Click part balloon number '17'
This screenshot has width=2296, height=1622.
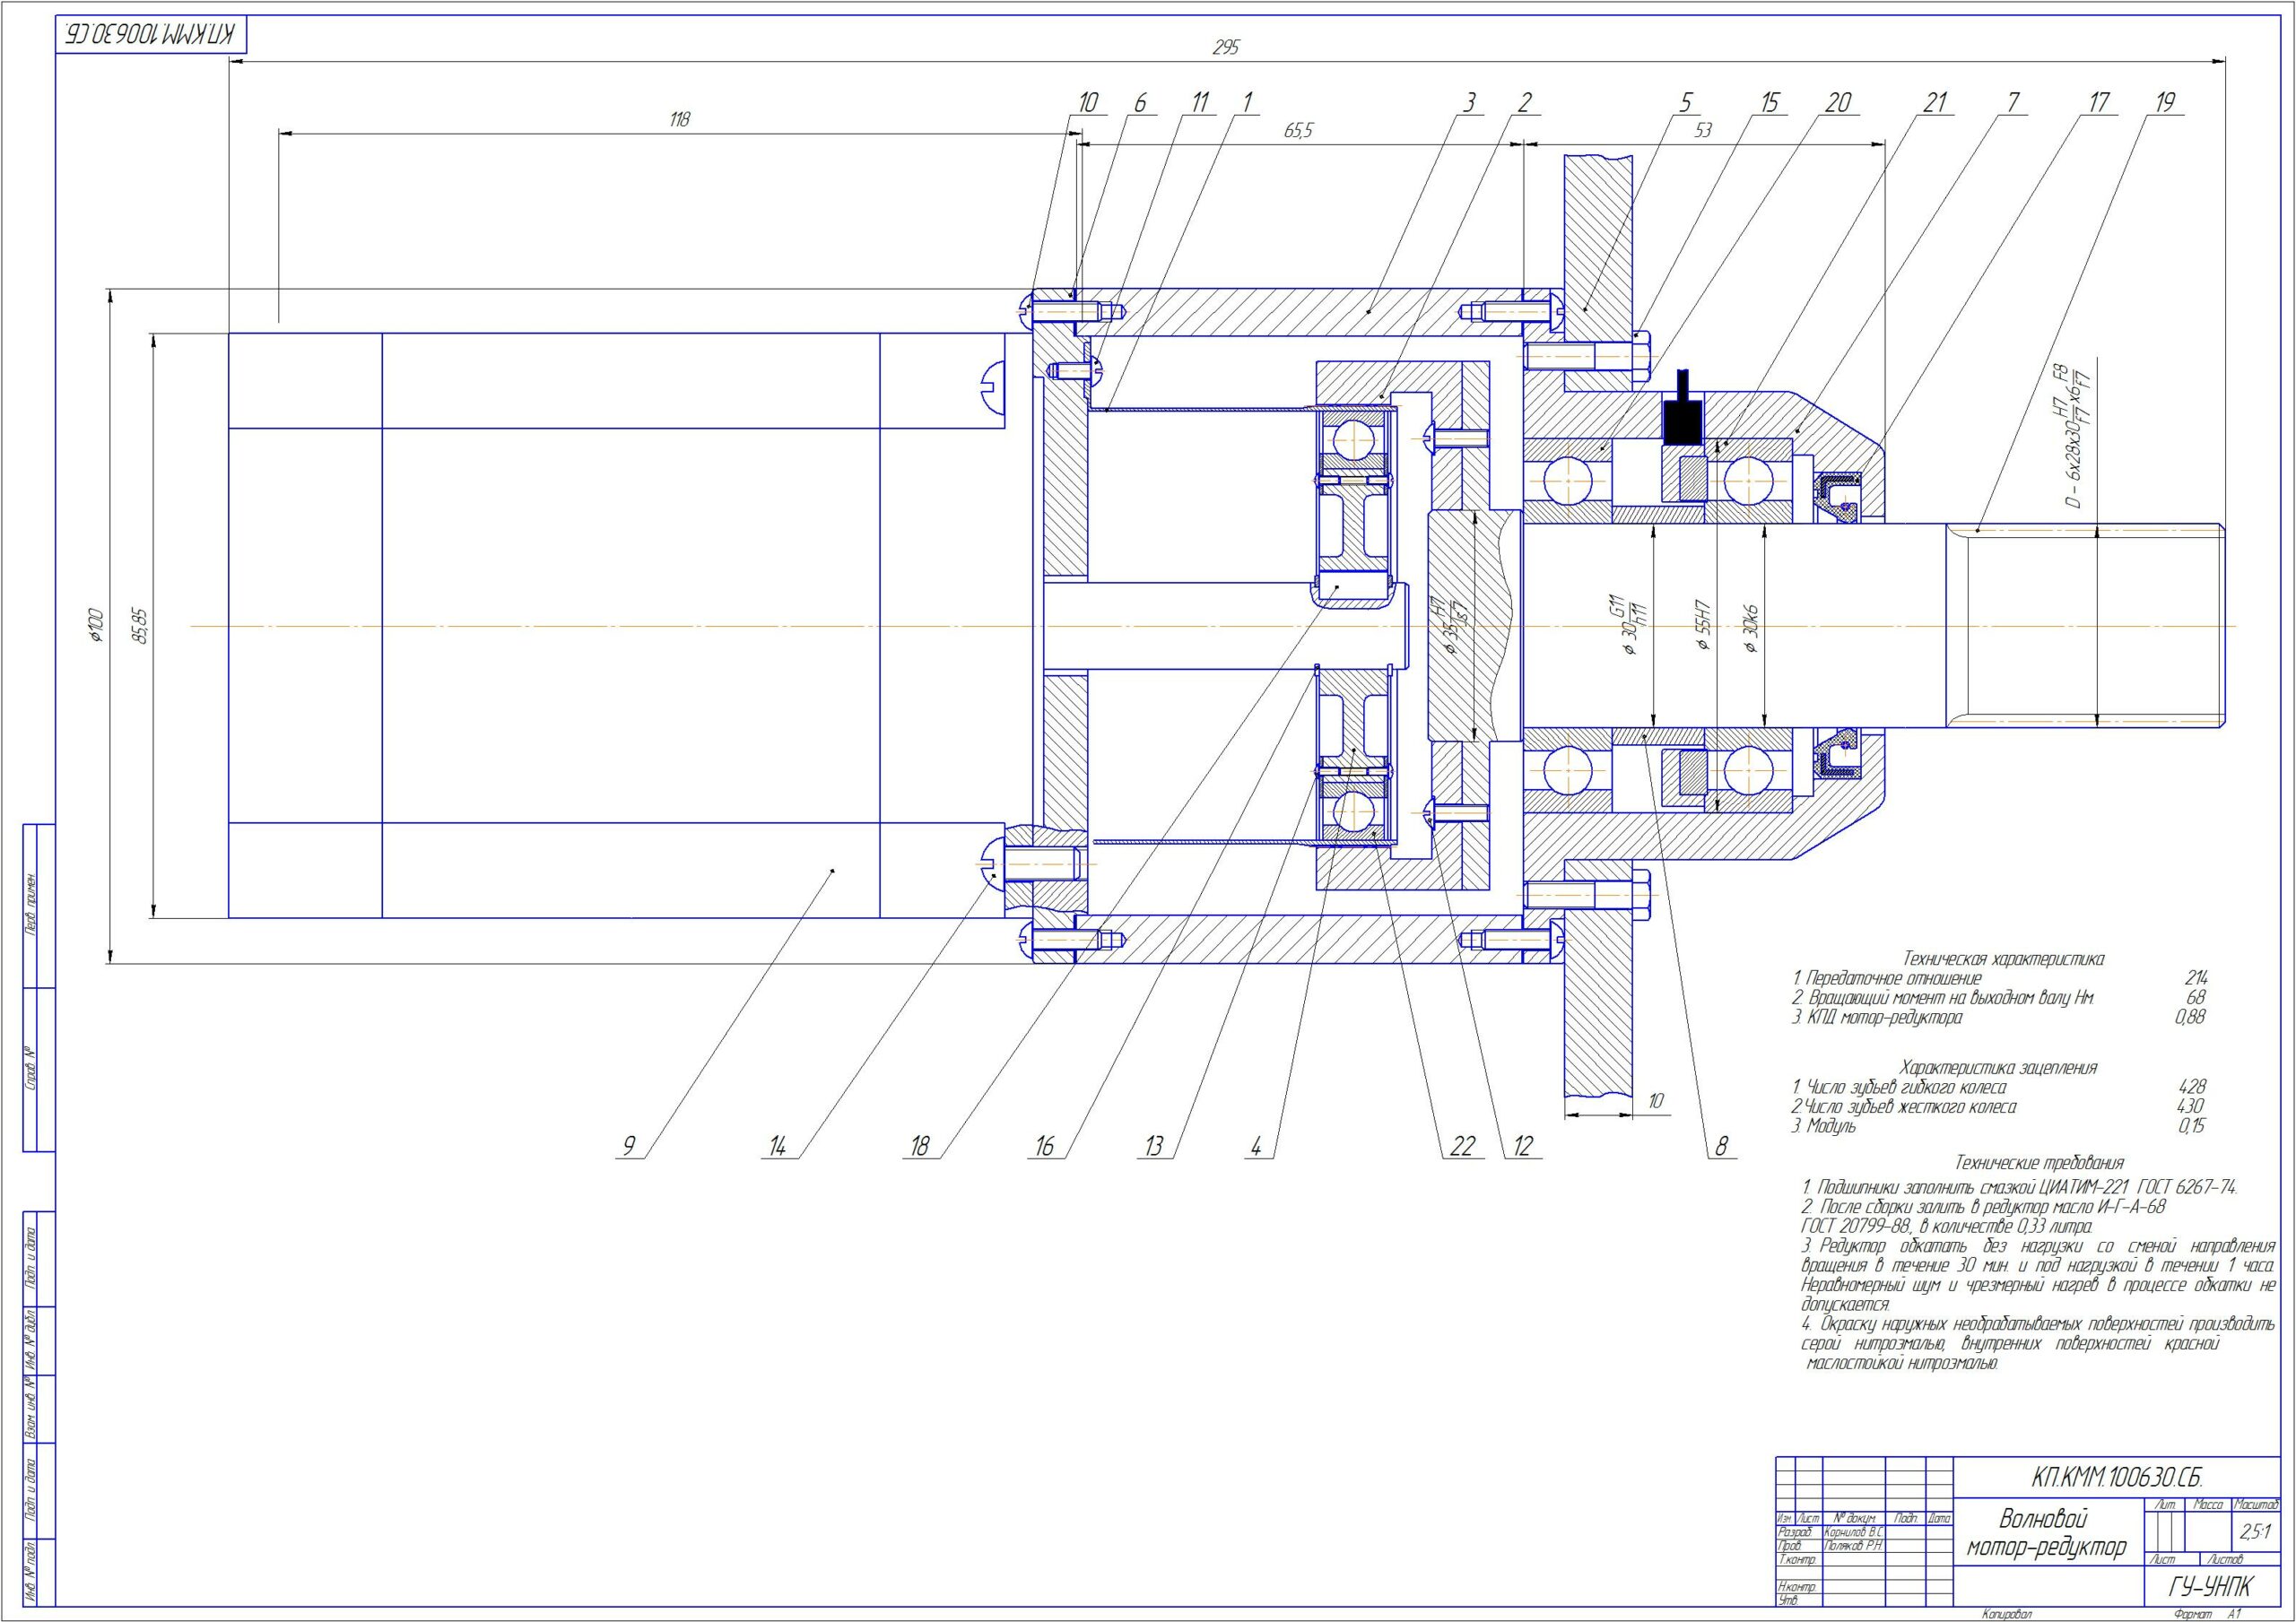click(x=2098, y=103)
